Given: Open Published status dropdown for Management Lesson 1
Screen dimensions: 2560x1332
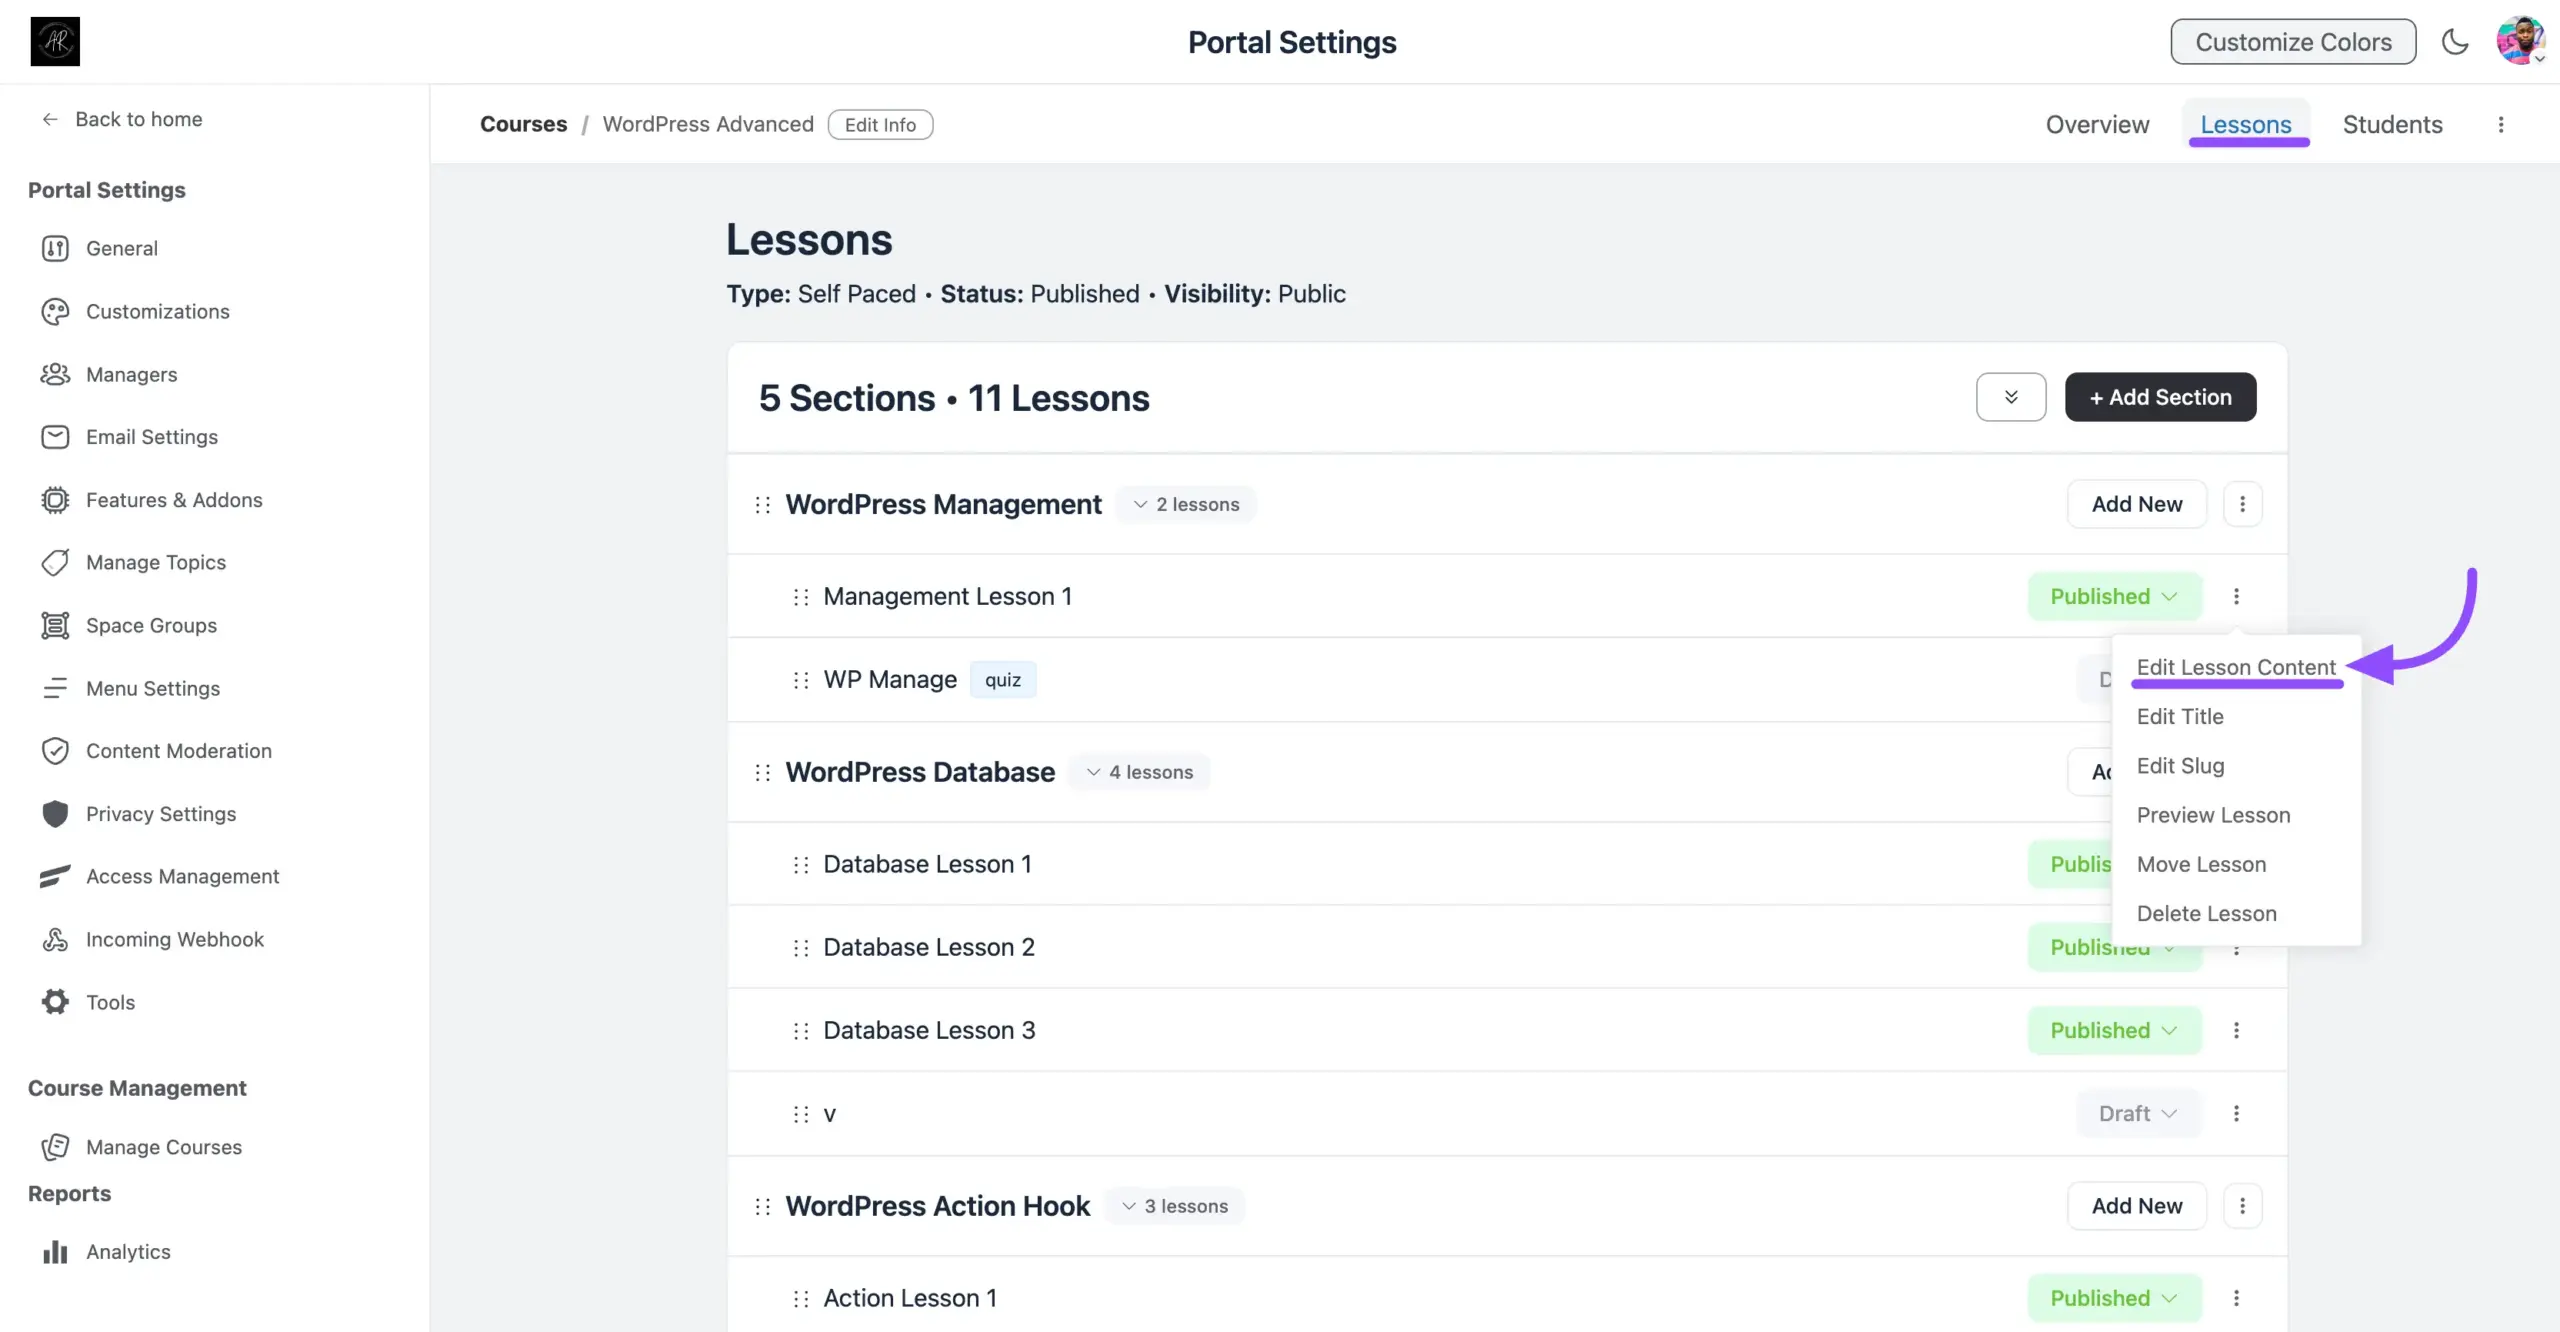Looking at the screenshot, I should (x=2114, y=596).
